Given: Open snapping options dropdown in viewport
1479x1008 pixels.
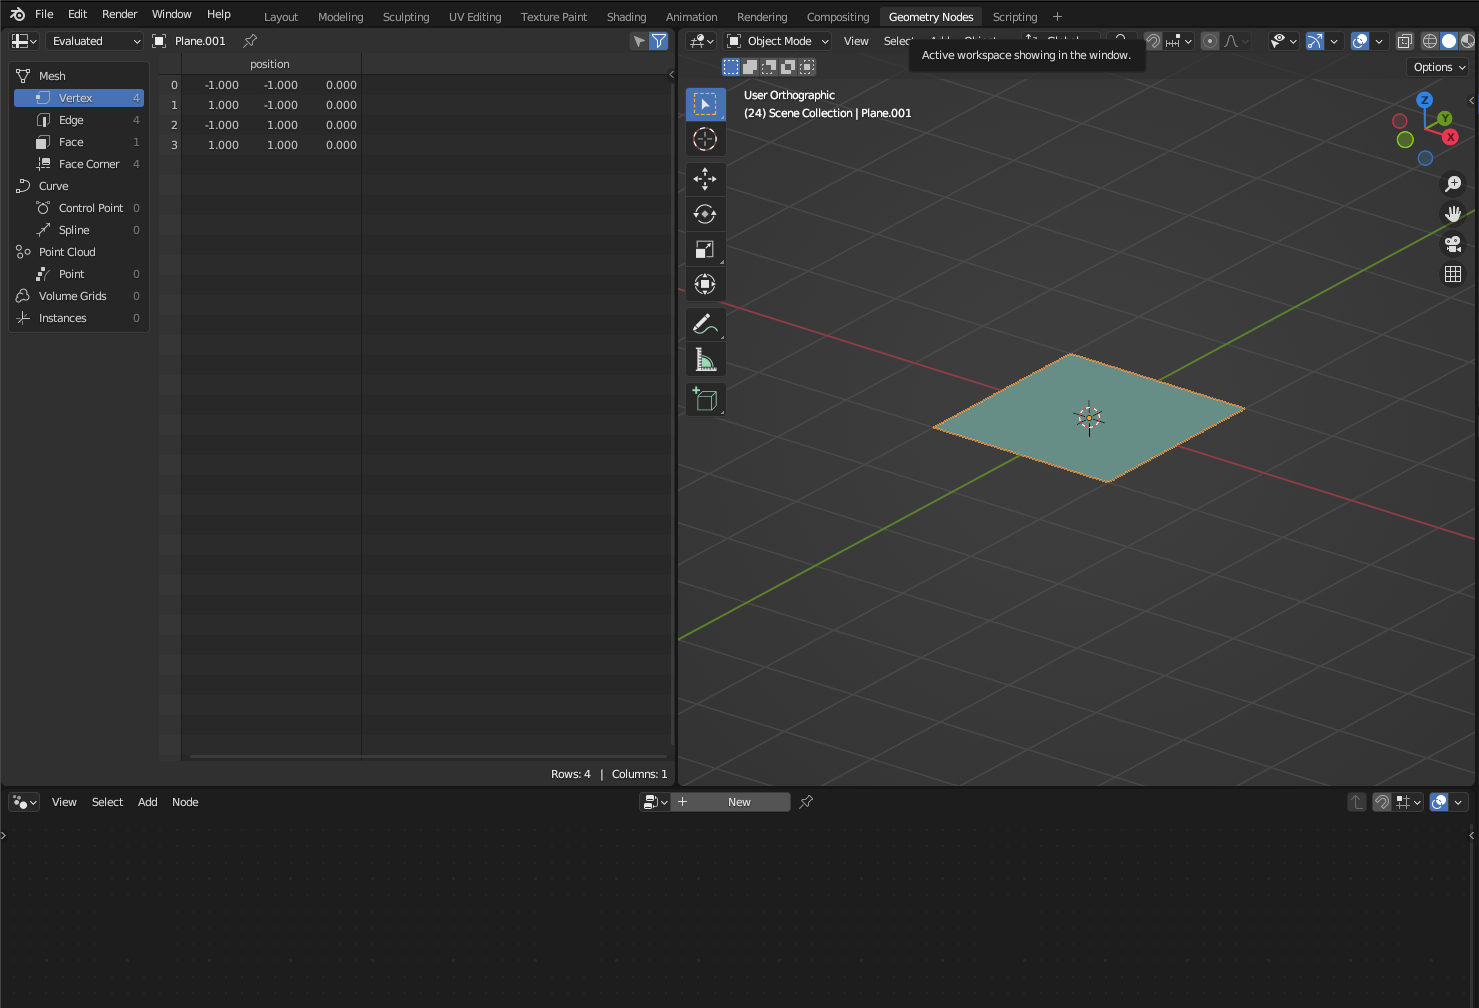Looking at the screenshot, I should click(x=1179, y=41).
